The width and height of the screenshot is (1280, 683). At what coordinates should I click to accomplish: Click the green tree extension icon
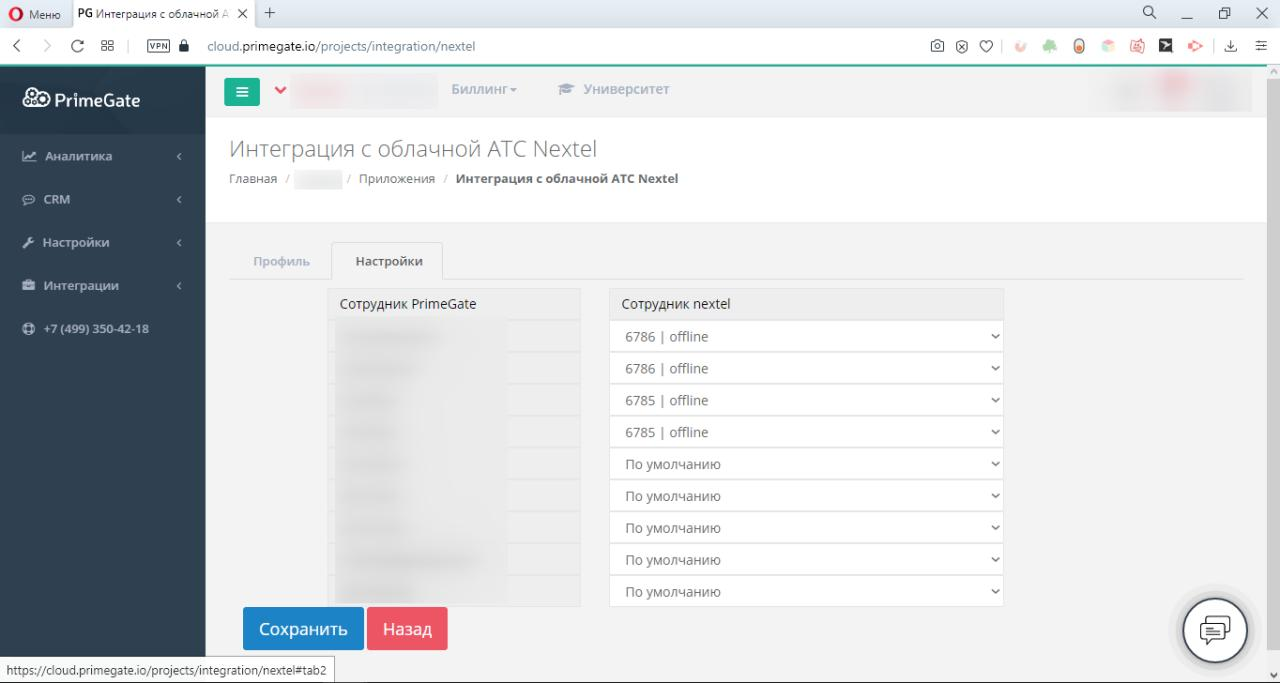click(1050, 45)
